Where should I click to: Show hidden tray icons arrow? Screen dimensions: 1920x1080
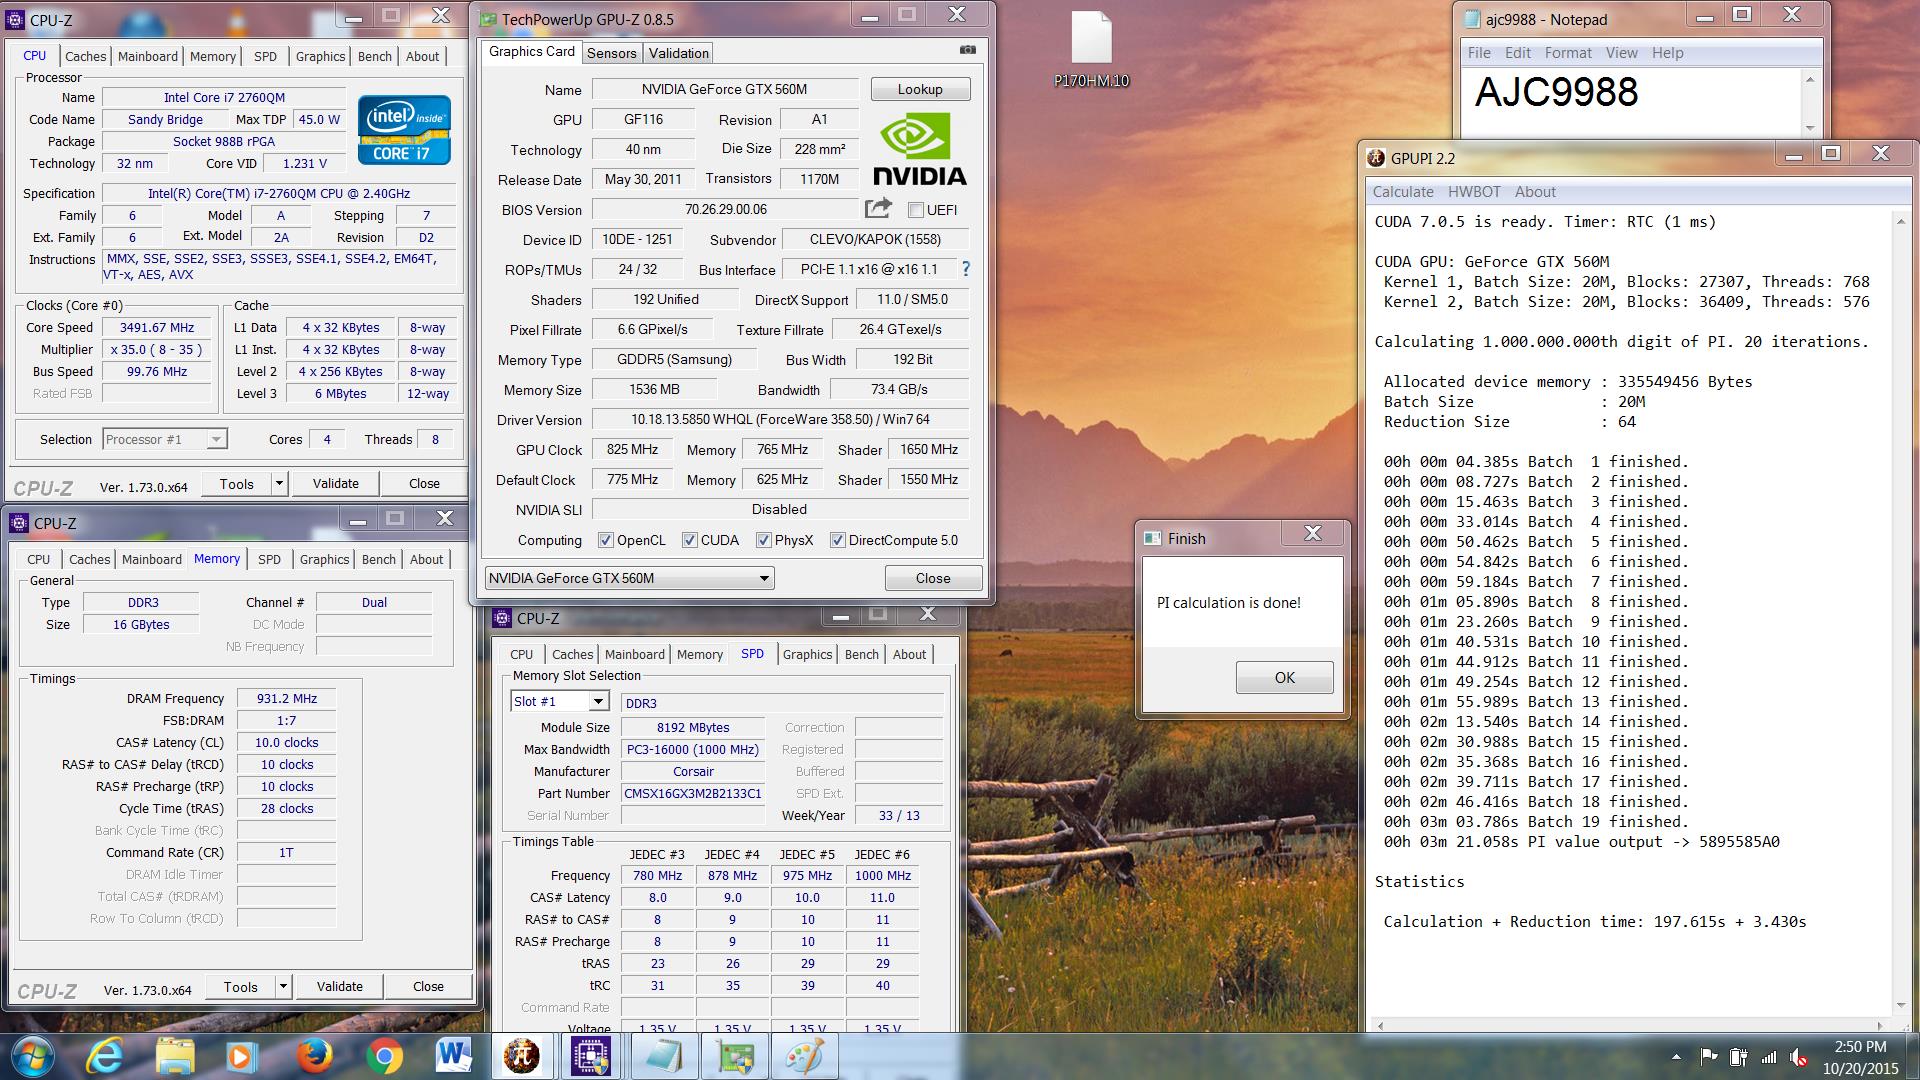1676,1057
